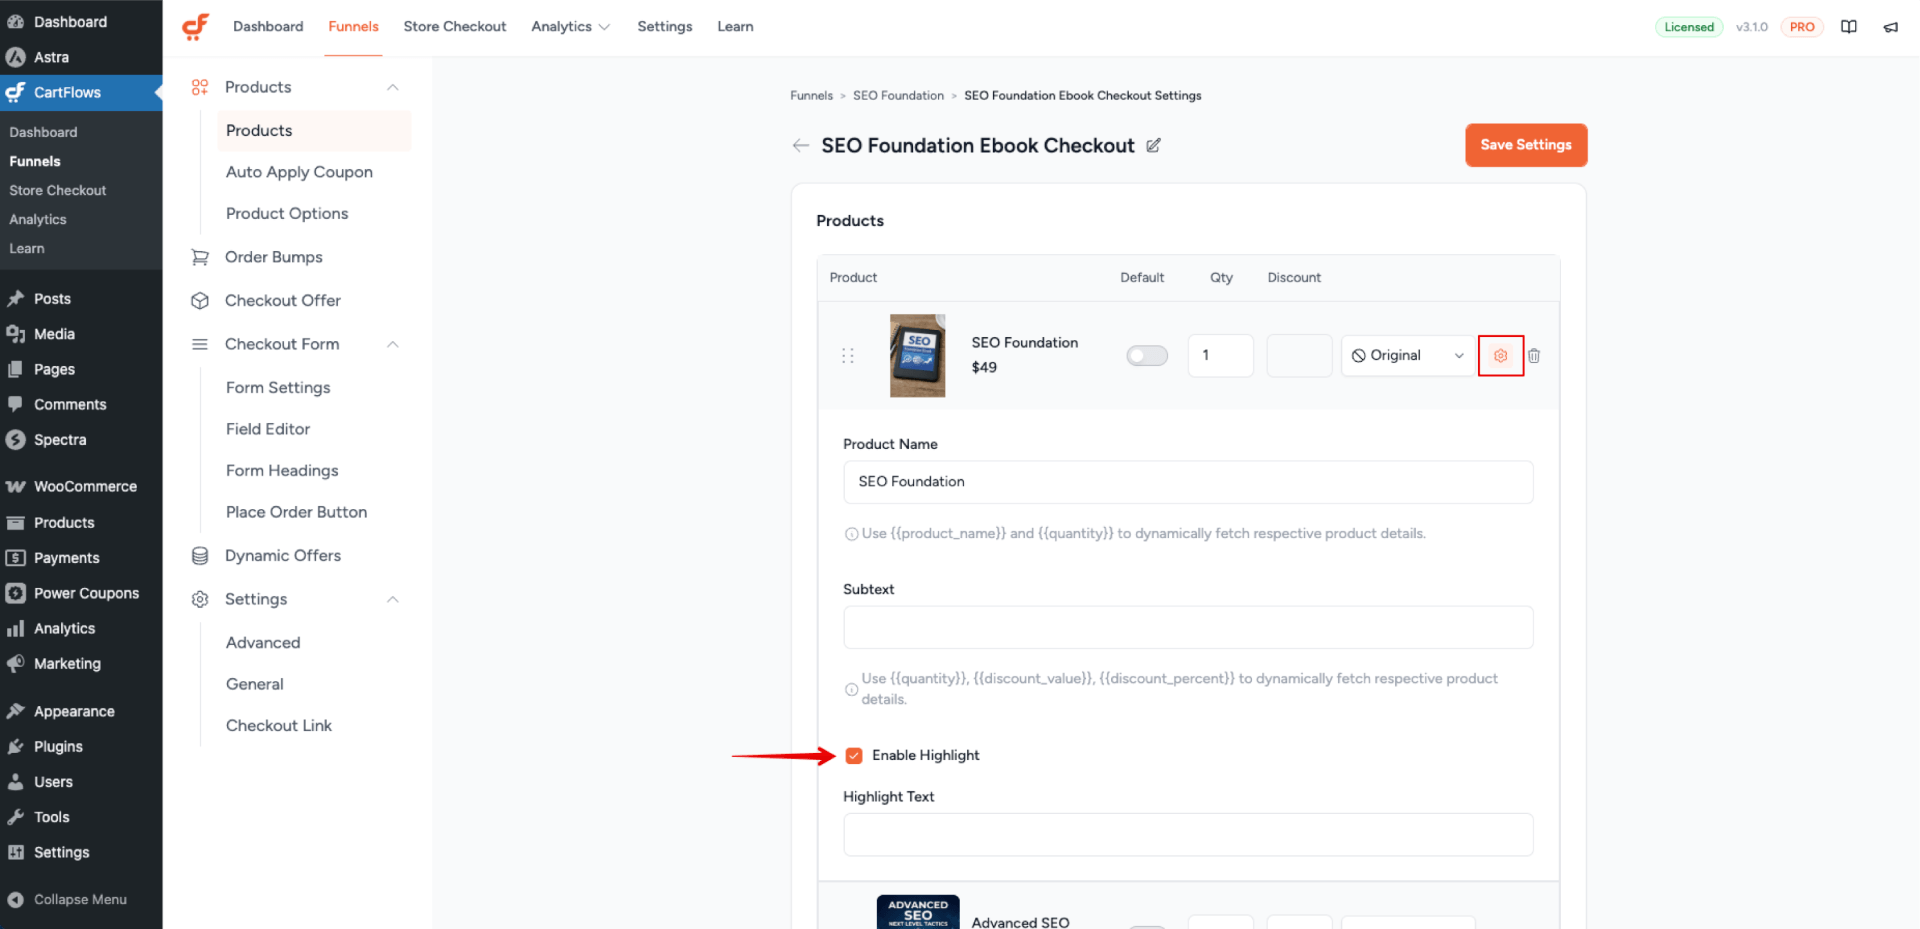Edit the checkout title with pencil icon
The height and width of the screenshot is (929, 1920).
point(1153,146)
